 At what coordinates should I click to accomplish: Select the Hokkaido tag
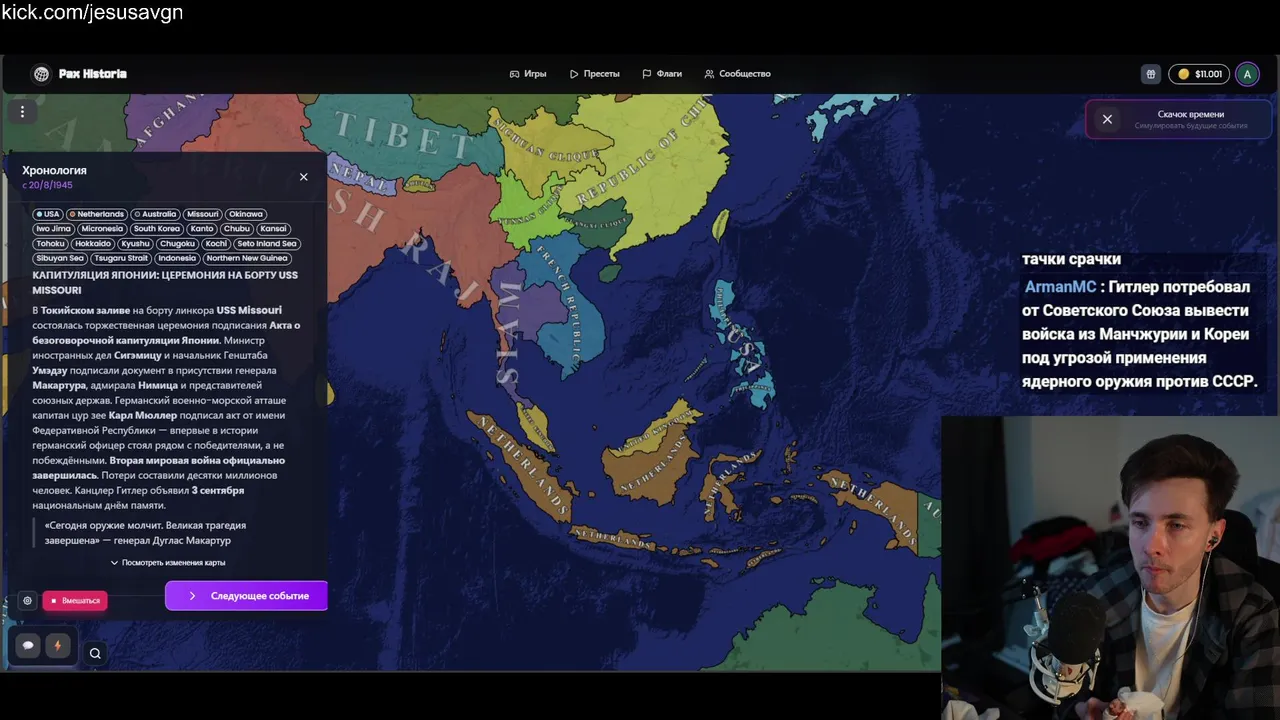click(x=93, y=244)
